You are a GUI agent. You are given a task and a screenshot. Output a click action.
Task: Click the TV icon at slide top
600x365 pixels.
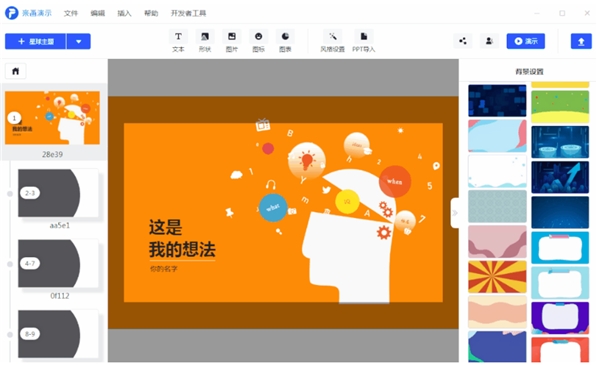263,124
